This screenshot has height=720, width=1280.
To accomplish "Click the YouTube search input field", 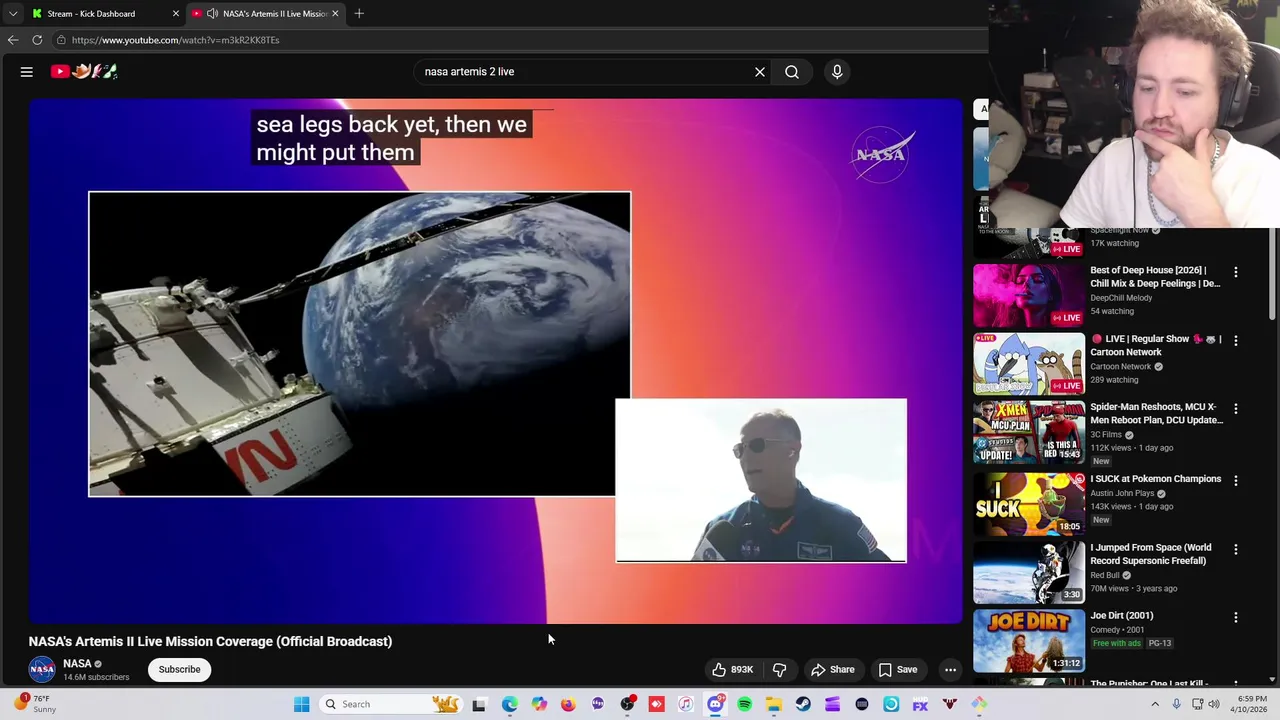I will 585,72.
